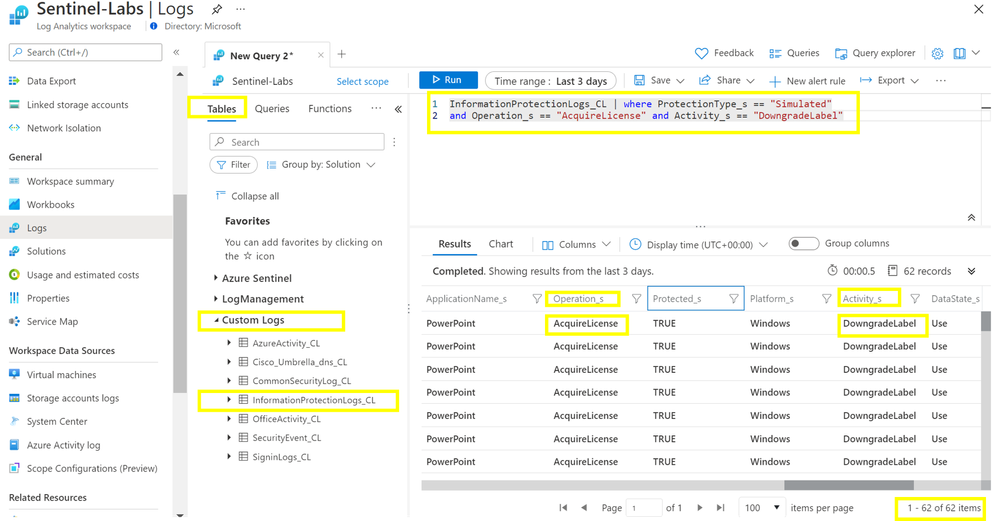999x521 pixels.
Task: Add a new query tab
Action: 341,54
